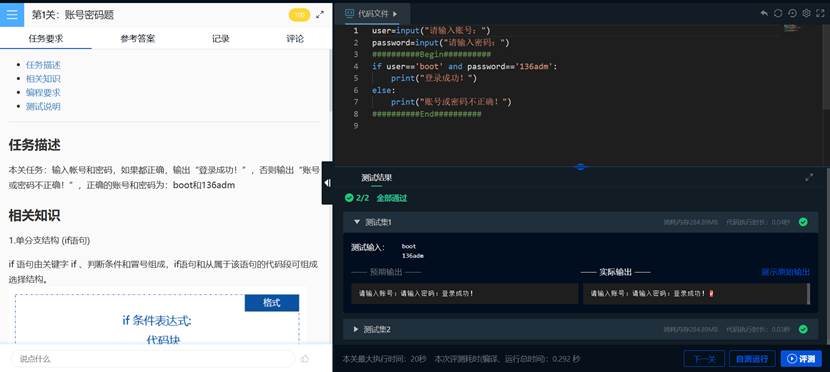Viewport: 830px width, 372px height.
Task: Click the 自测运行 button
Action: tap(752, 359)
